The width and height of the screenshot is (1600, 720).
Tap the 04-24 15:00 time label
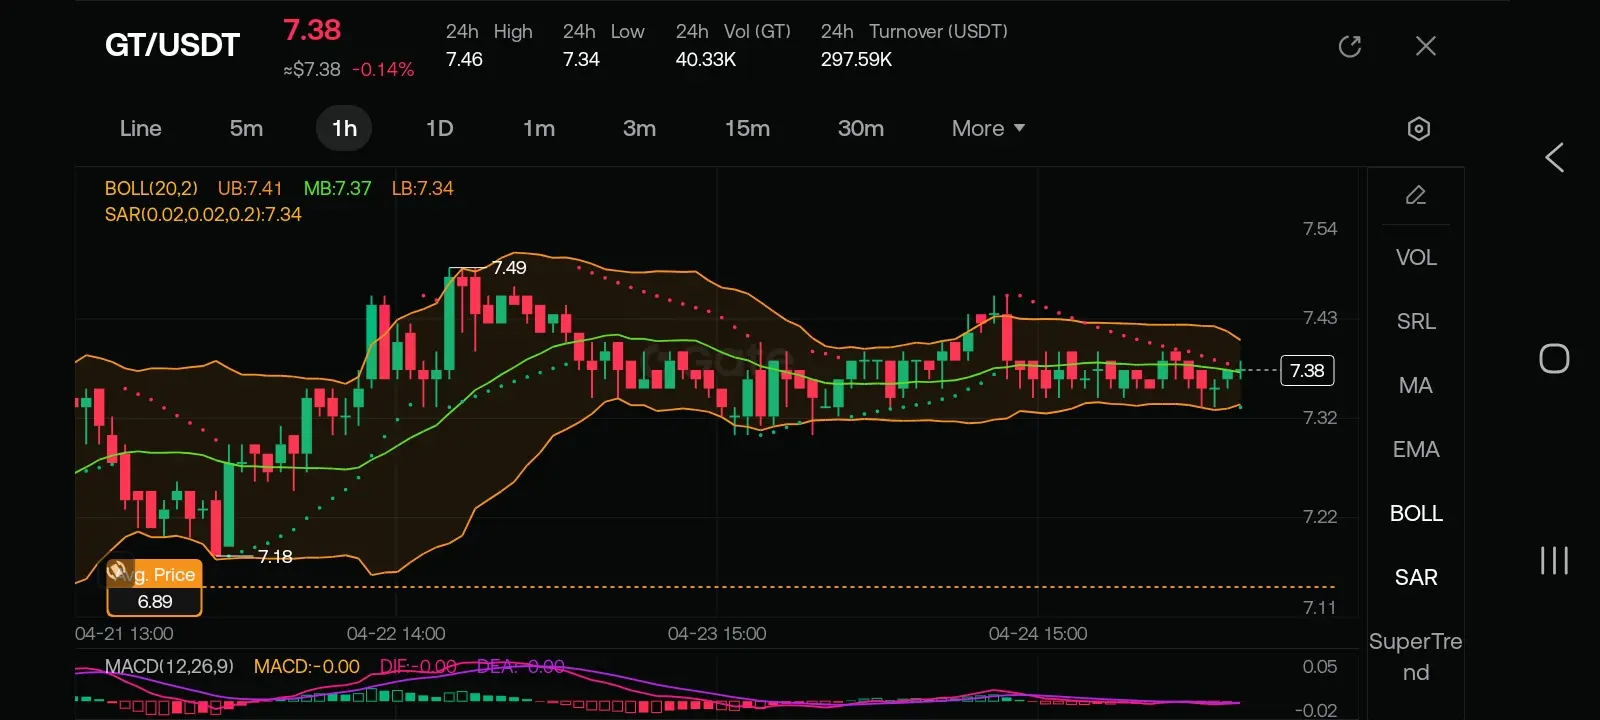coord(1038,633)
